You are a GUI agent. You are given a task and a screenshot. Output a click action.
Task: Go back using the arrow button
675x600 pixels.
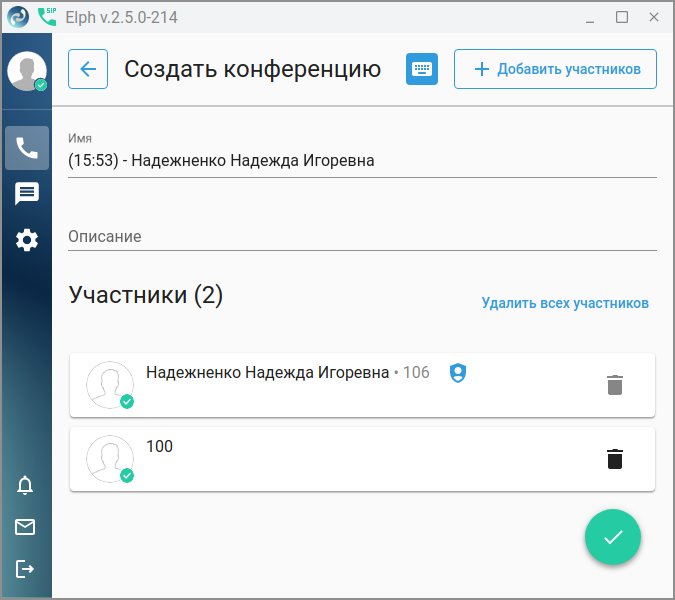point(88,69)
